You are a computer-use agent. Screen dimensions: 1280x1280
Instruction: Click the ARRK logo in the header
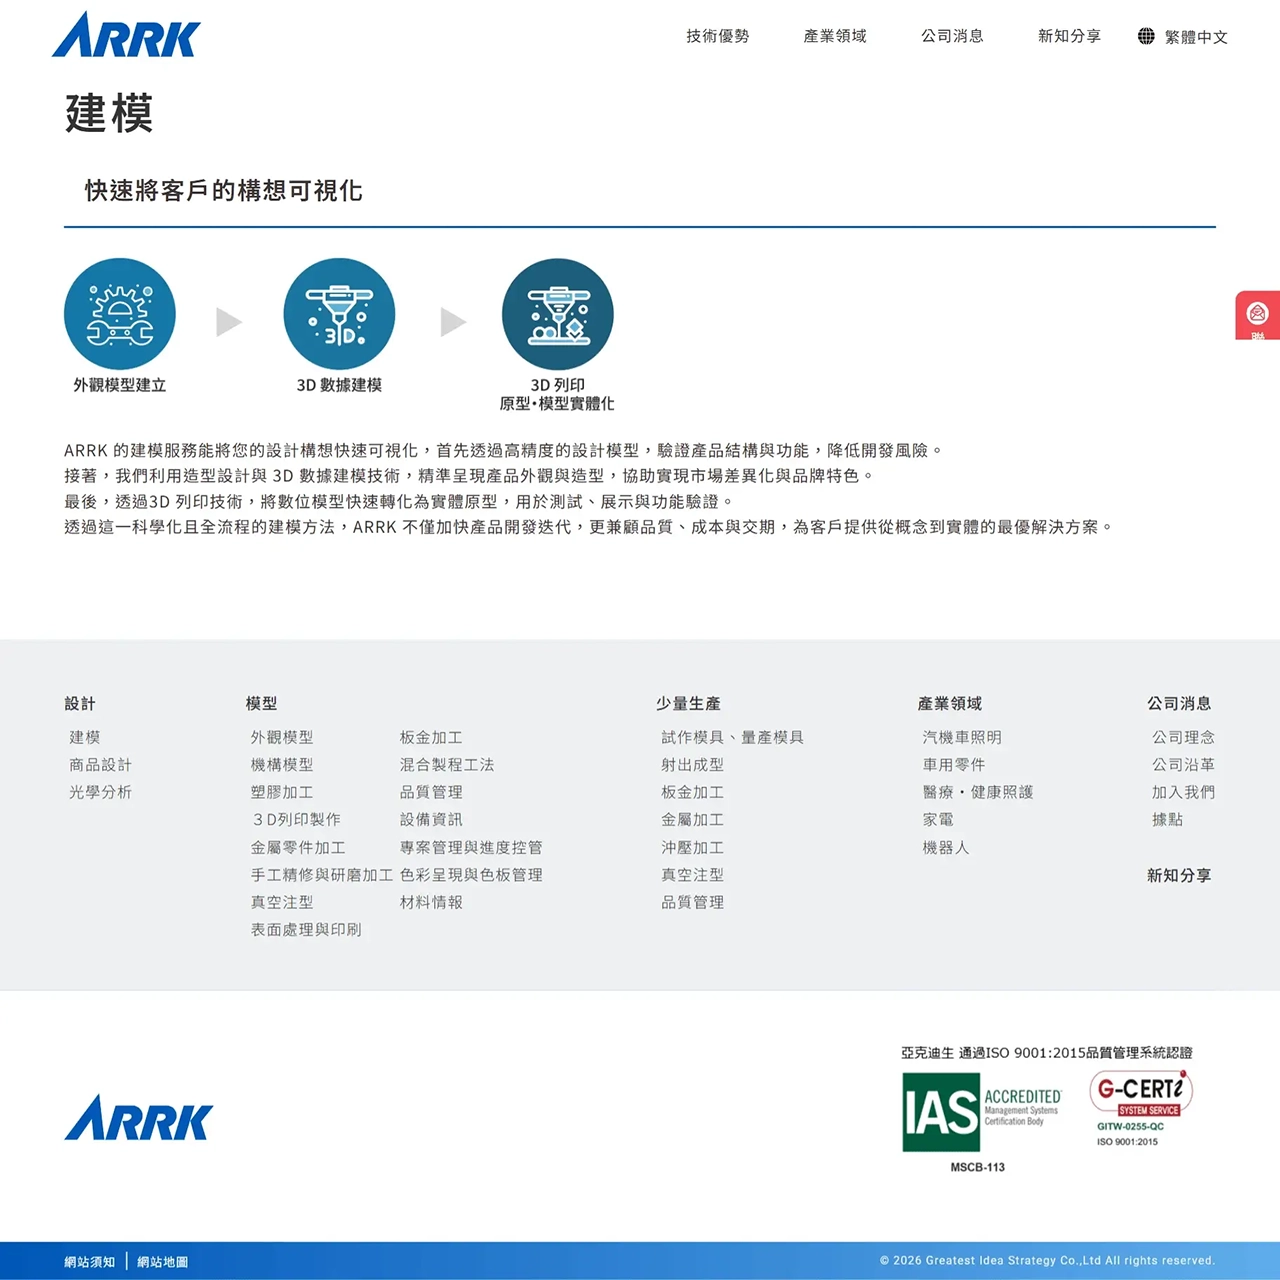pyautogui.click(x=126, y=35)
